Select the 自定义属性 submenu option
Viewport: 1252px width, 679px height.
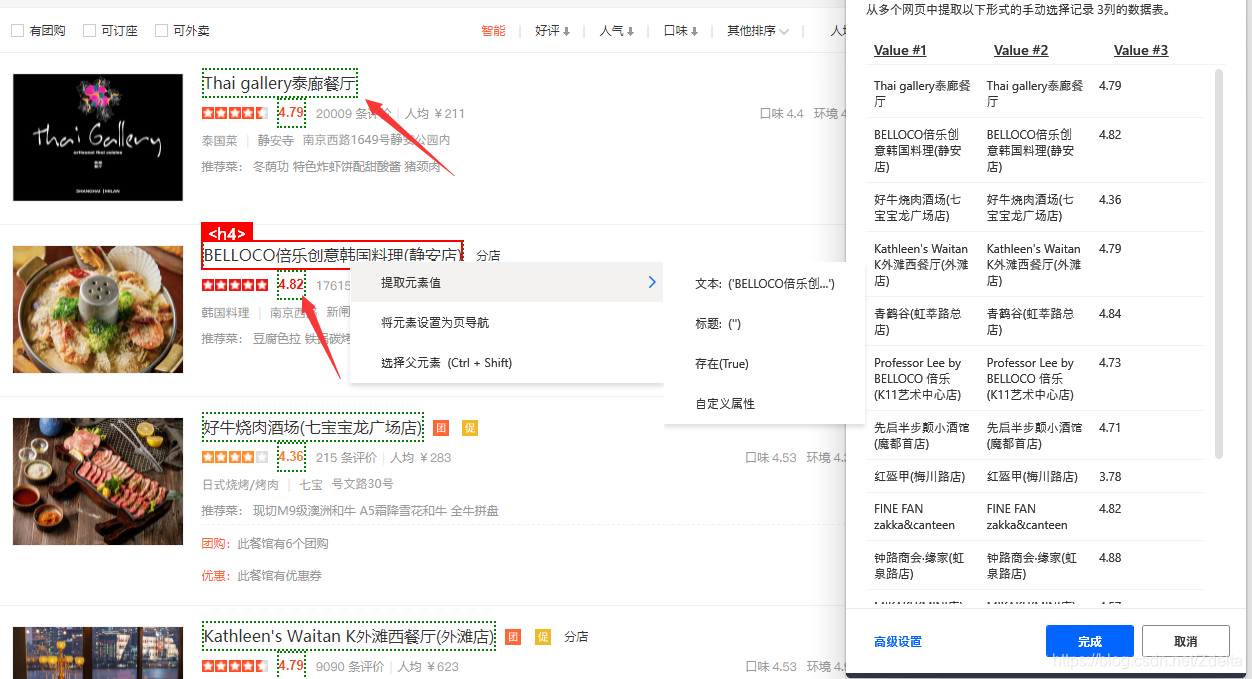(x=764, y=404)
